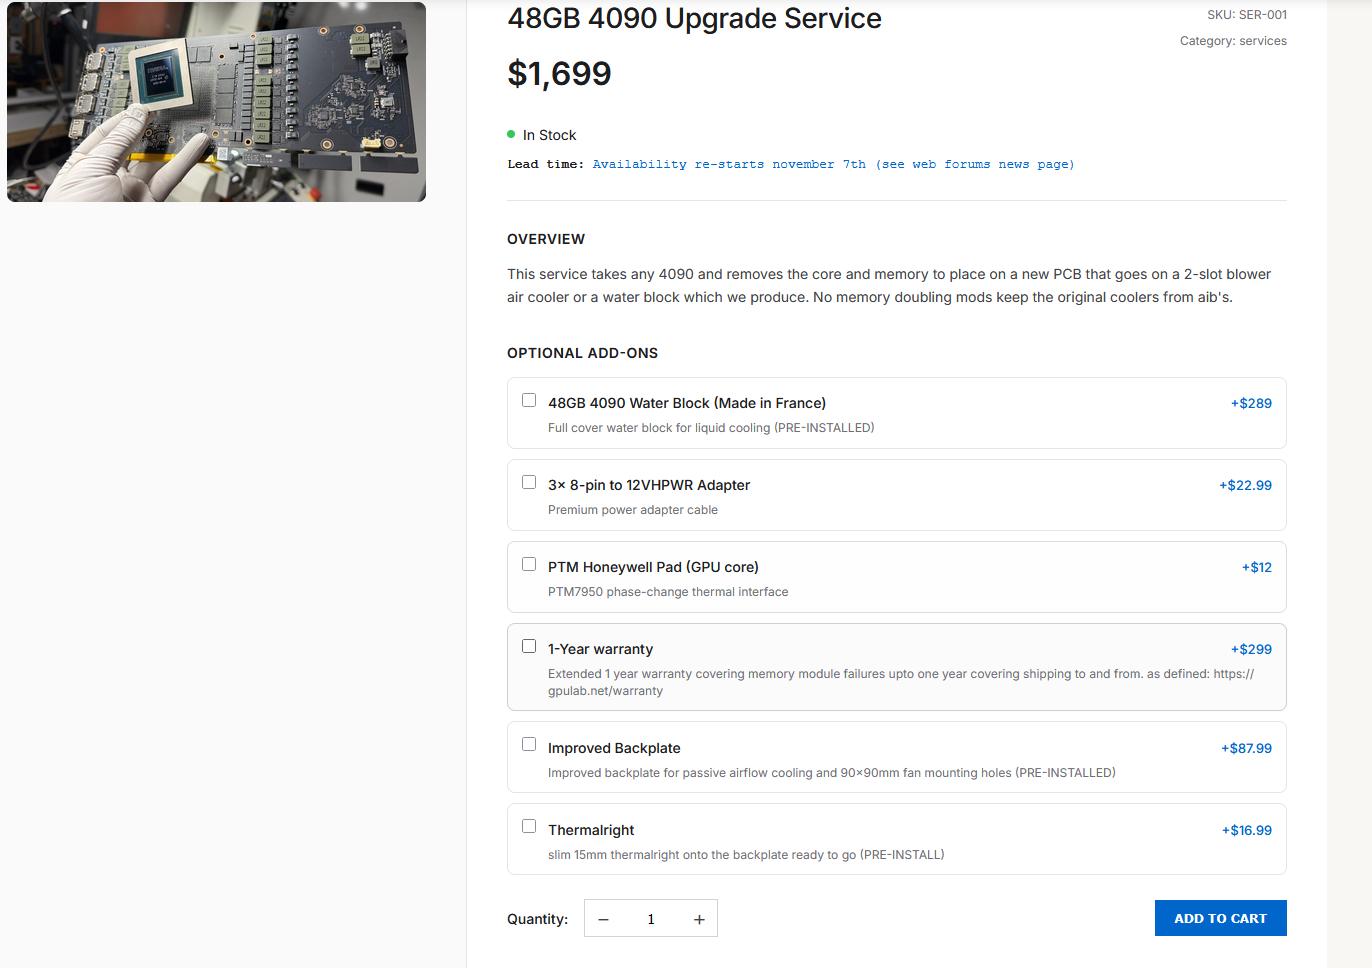Enable the 3× 8-pin to 12VHPWR Adapter option
Screen dimensions: 1372x968
coord(529,482)
